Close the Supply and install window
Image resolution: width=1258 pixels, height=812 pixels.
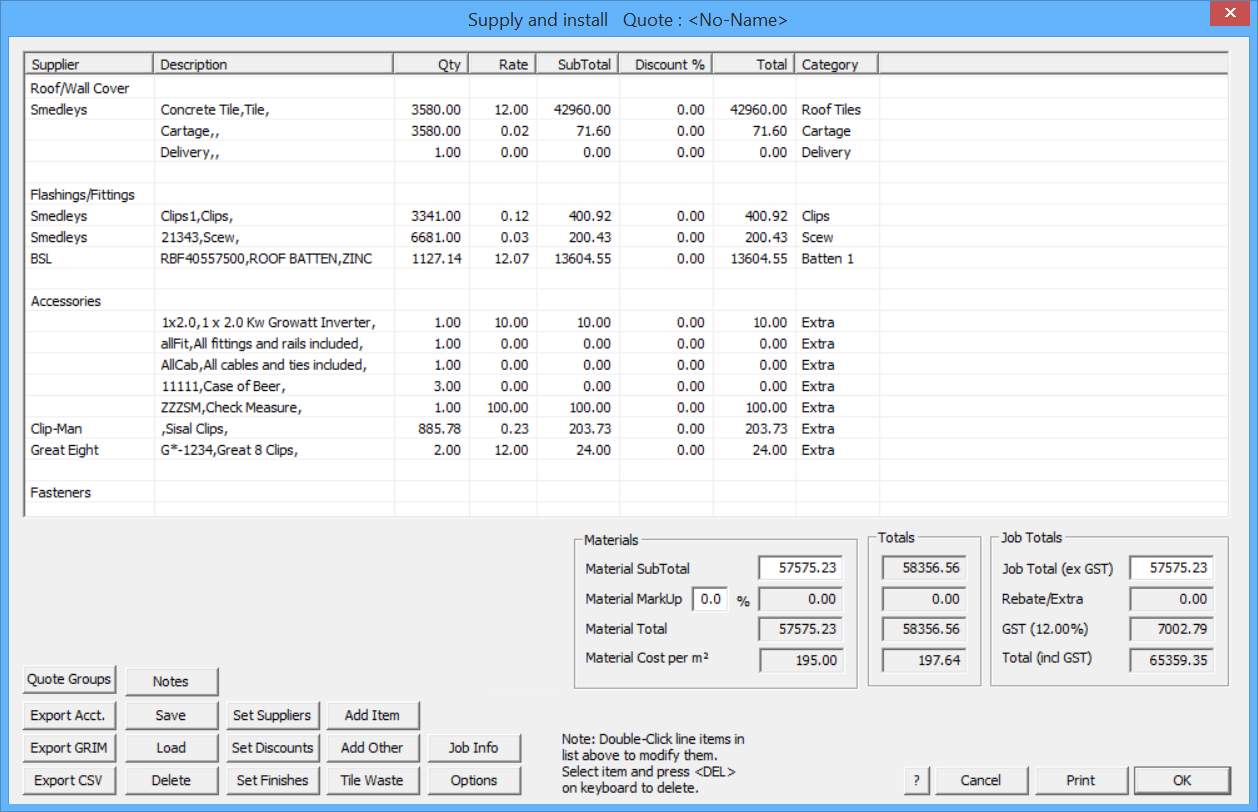tap(1228, 14)
